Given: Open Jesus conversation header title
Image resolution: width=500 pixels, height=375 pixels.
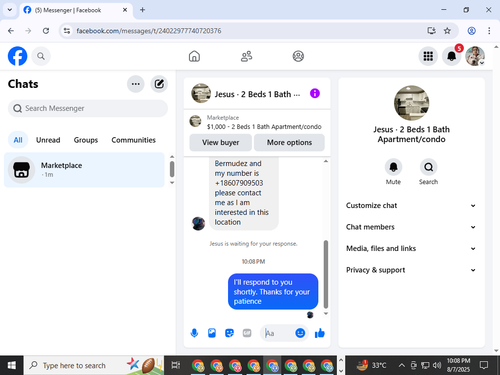Looking at the screenshot, I should point(257,94).
